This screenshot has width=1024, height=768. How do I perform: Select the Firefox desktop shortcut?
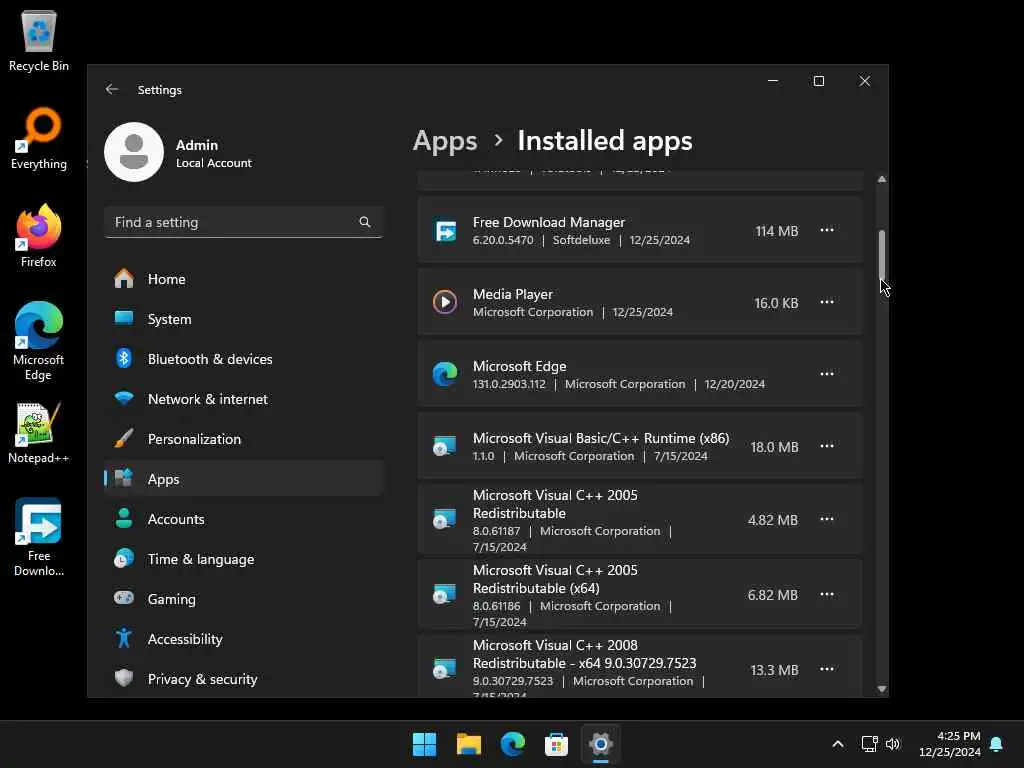pyautogui.click(x=39, y=236)
